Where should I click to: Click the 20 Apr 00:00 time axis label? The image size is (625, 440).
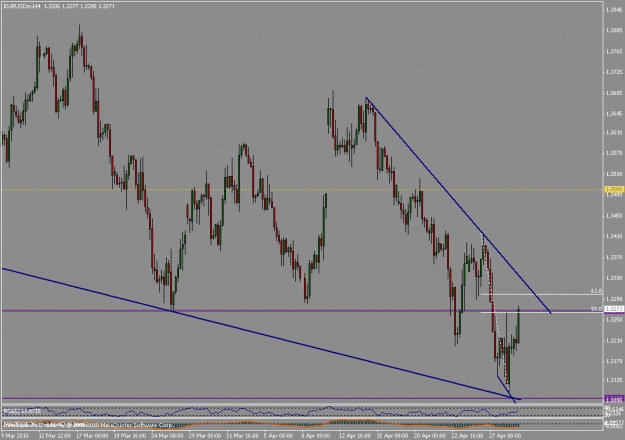430,436
